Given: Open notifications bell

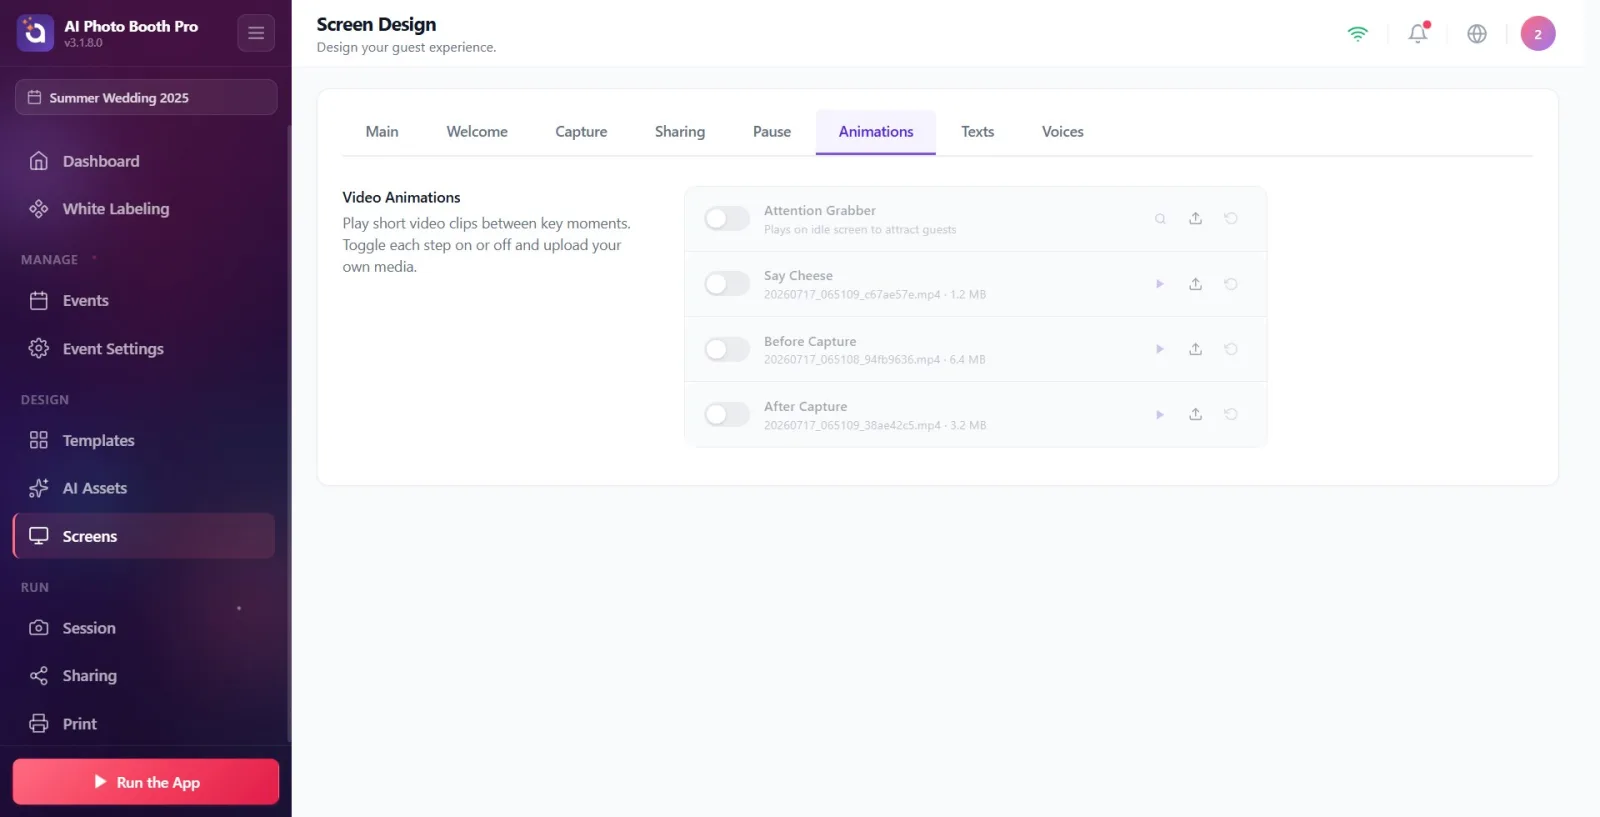Looking at the screenshot, I should click(1418, 33).
